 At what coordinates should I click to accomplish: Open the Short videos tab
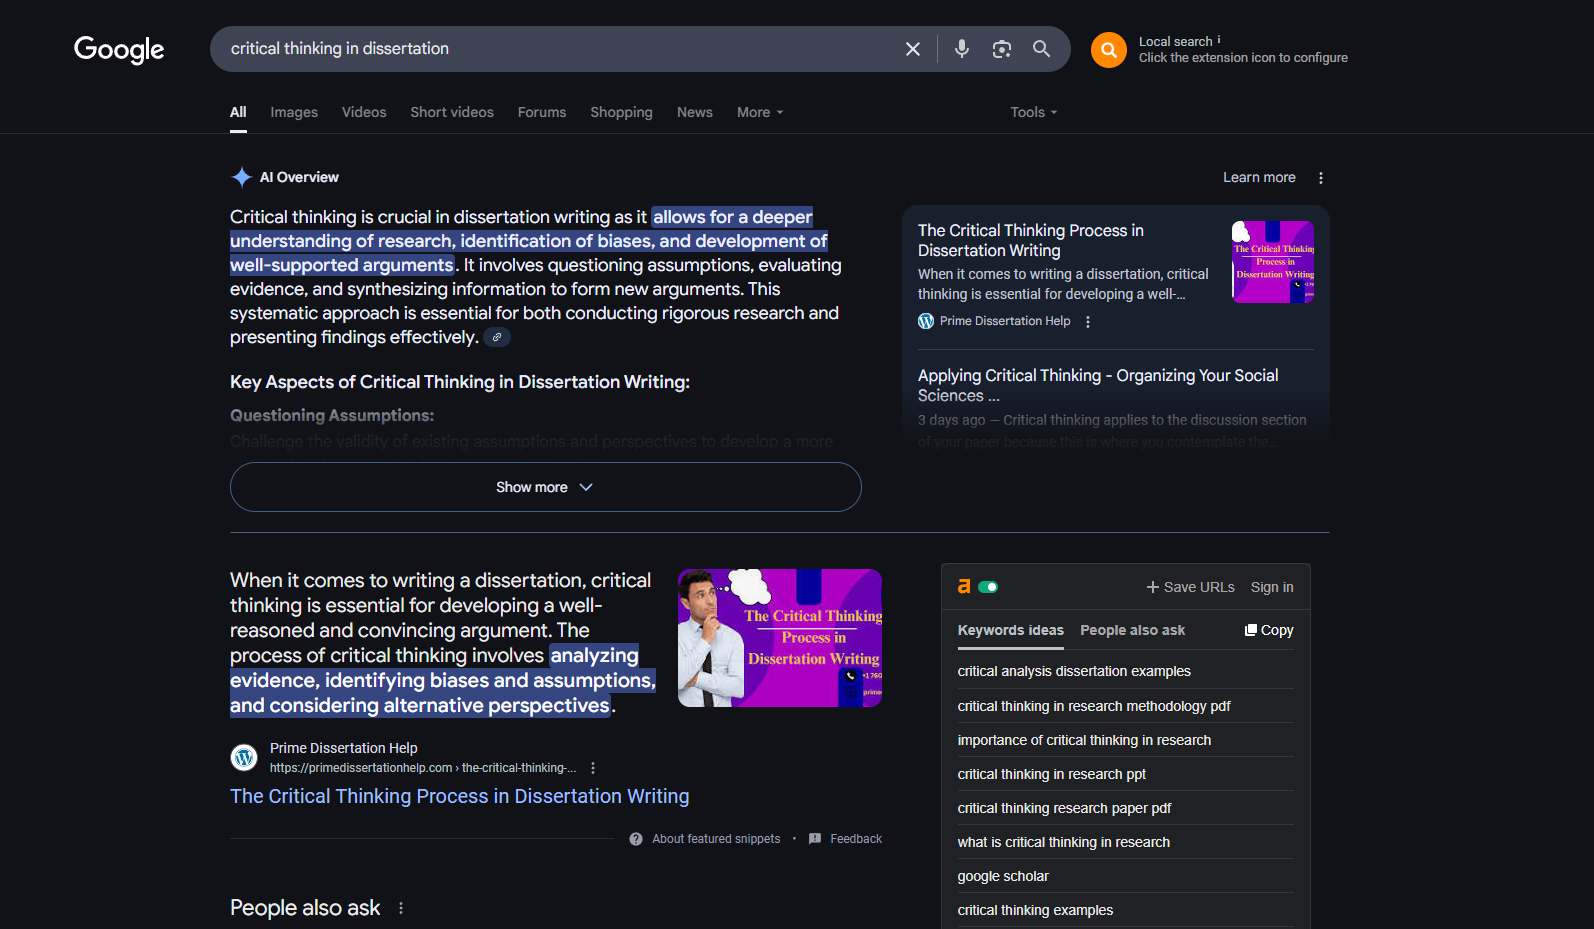click(452, 112)
